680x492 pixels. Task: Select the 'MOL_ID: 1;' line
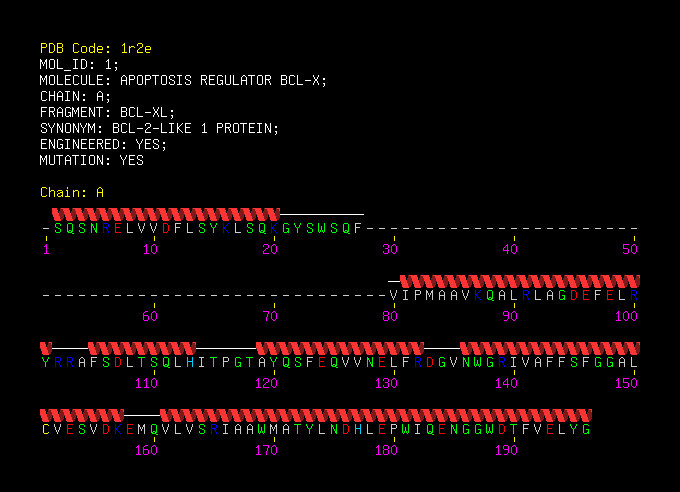[x=79, y=64]
